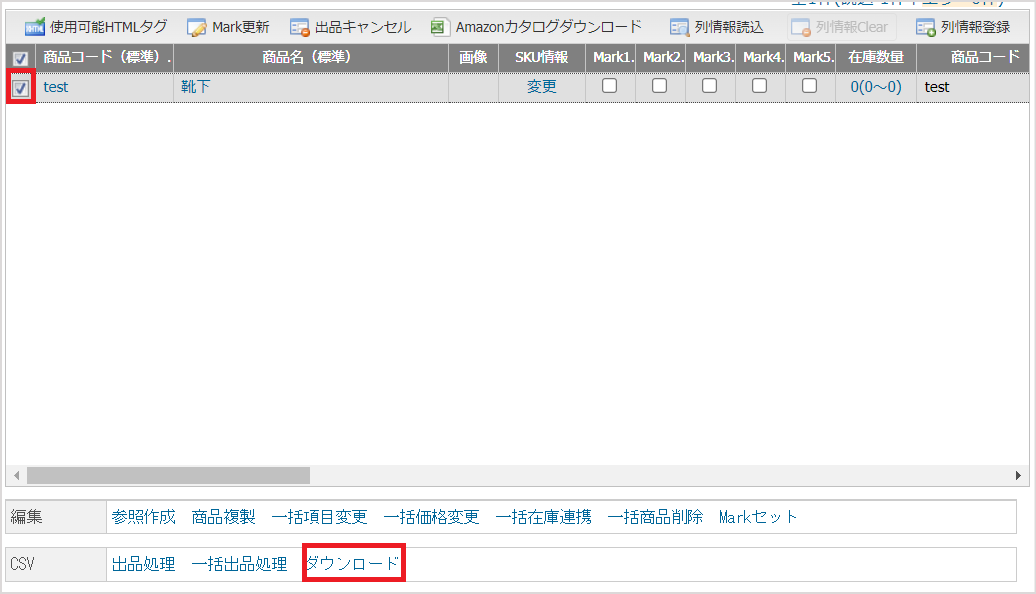The width and height of the screenshot is (1036, 594).
Task: Tick Mark5 checkbox in test row
Action: (x=809, y=86)
